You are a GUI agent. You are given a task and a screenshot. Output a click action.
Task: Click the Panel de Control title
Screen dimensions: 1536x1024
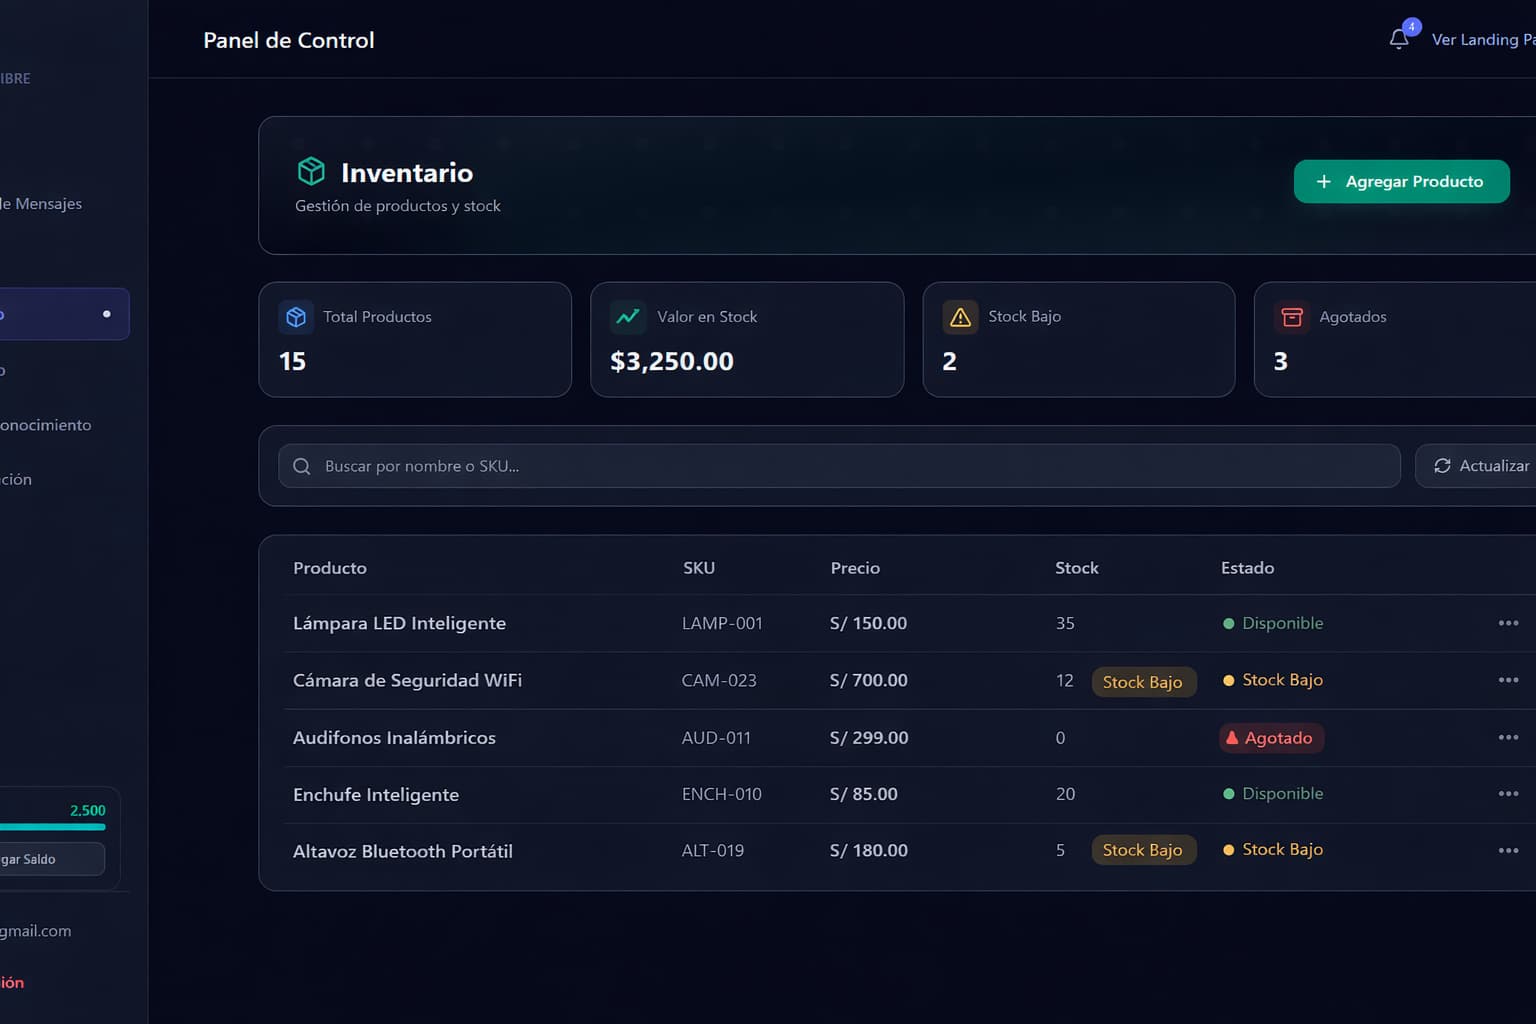click(x=289, y=40)
